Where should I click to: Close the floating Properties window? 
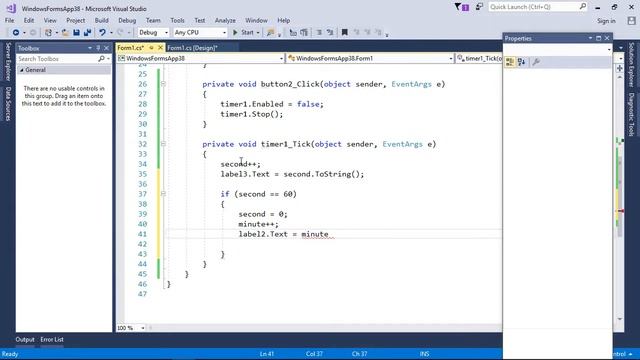coord(607,38)
